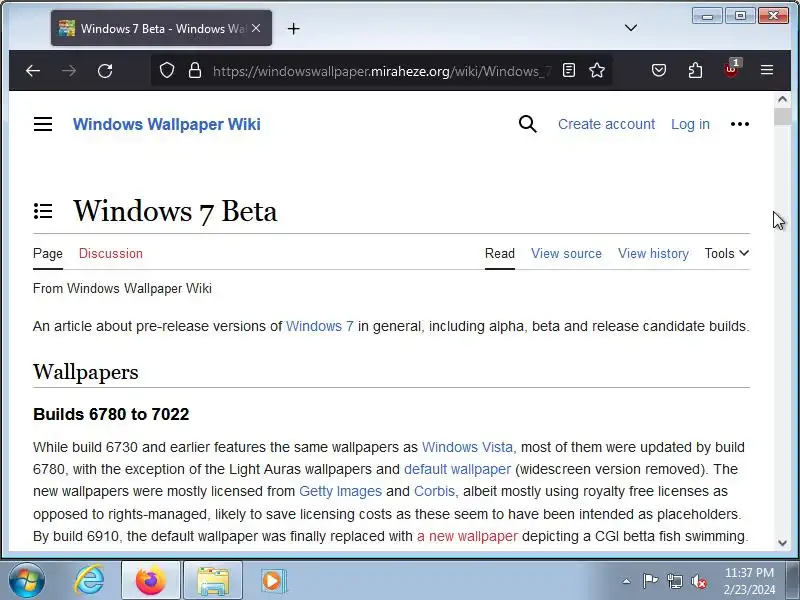Open the Pocket save icon
This screenshot has height=600, width=800.
(659, 70)
